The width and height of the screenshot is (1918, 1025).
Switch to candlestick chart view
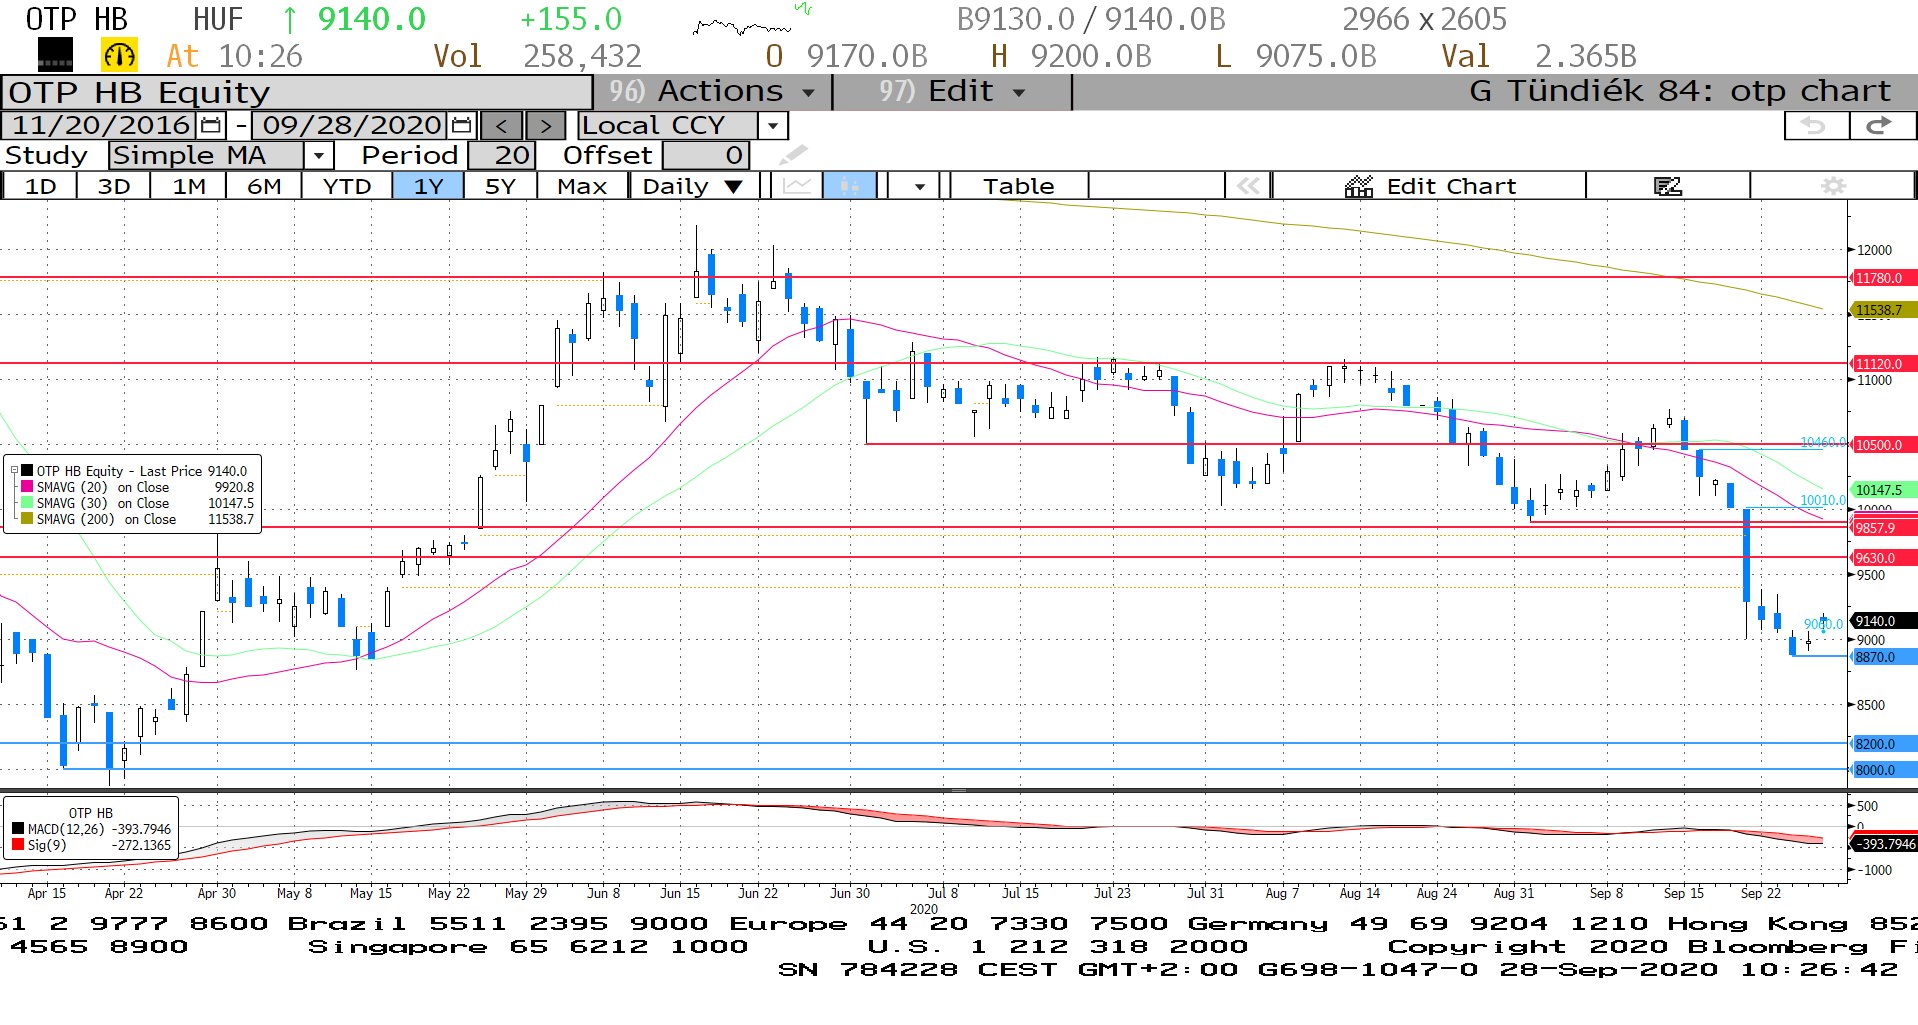(850, 186)
